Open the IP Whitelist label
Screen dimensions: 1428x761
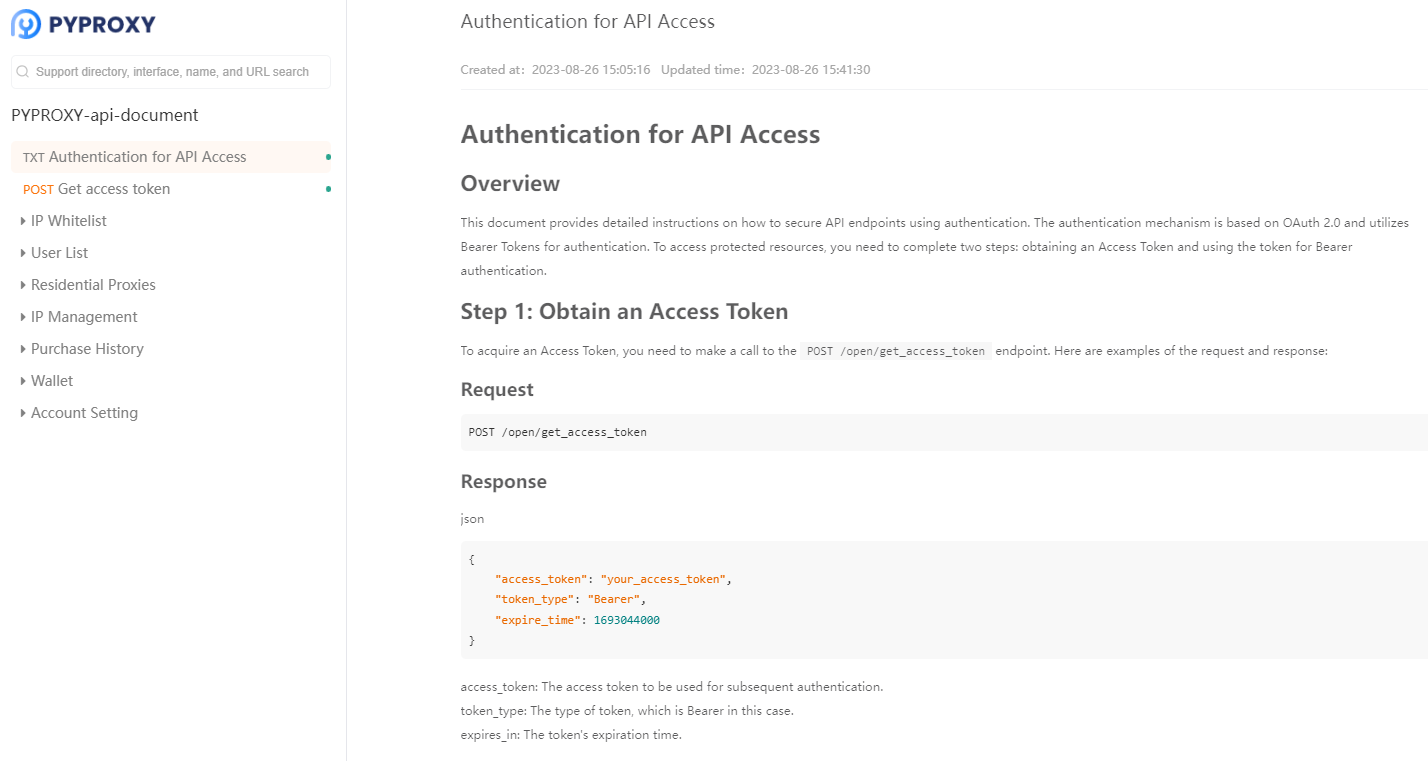coord(69,221)
